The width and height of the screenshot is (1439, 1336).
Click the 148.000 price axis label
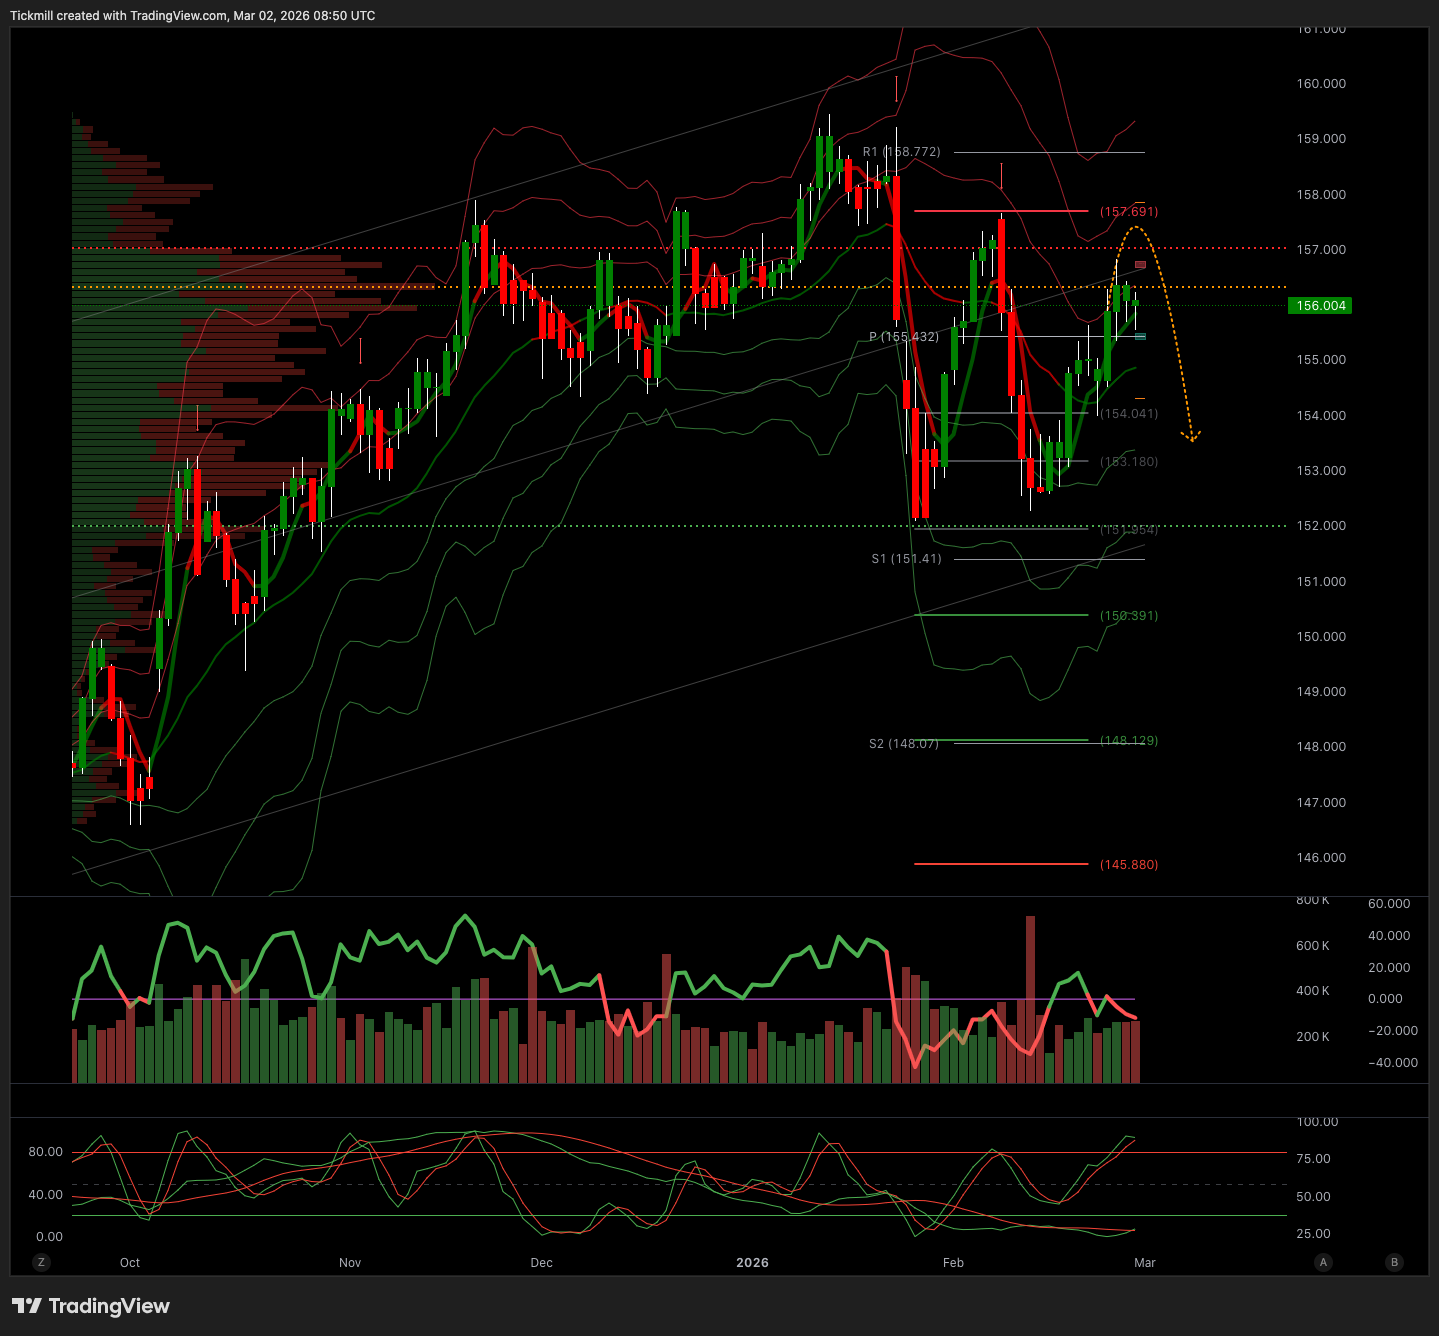click(x=1321, y=747)
